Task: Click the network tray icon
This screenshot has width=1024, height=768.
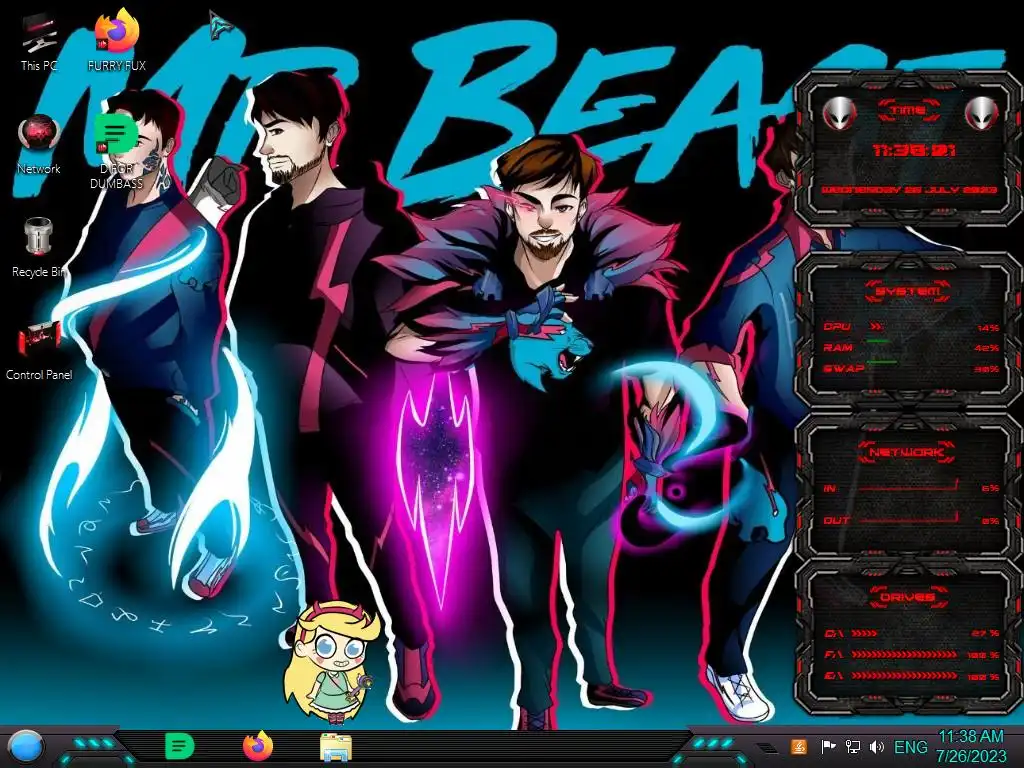Action: [852, 746]
